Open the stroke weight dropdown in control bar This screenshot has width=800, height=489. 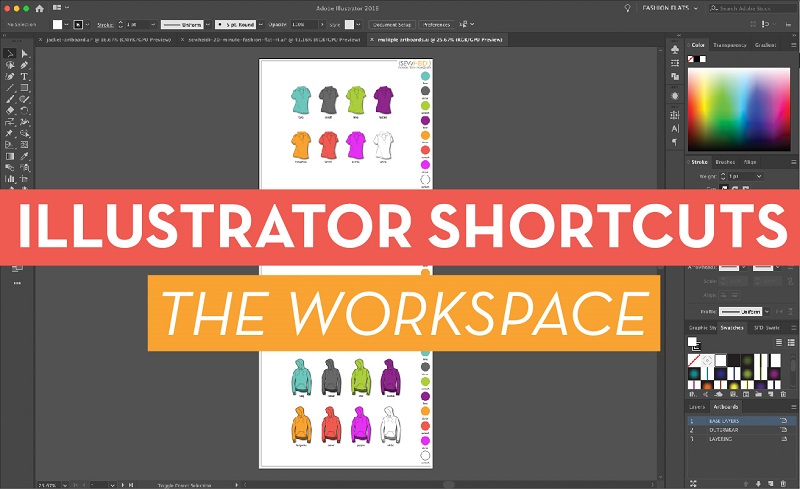153,25
